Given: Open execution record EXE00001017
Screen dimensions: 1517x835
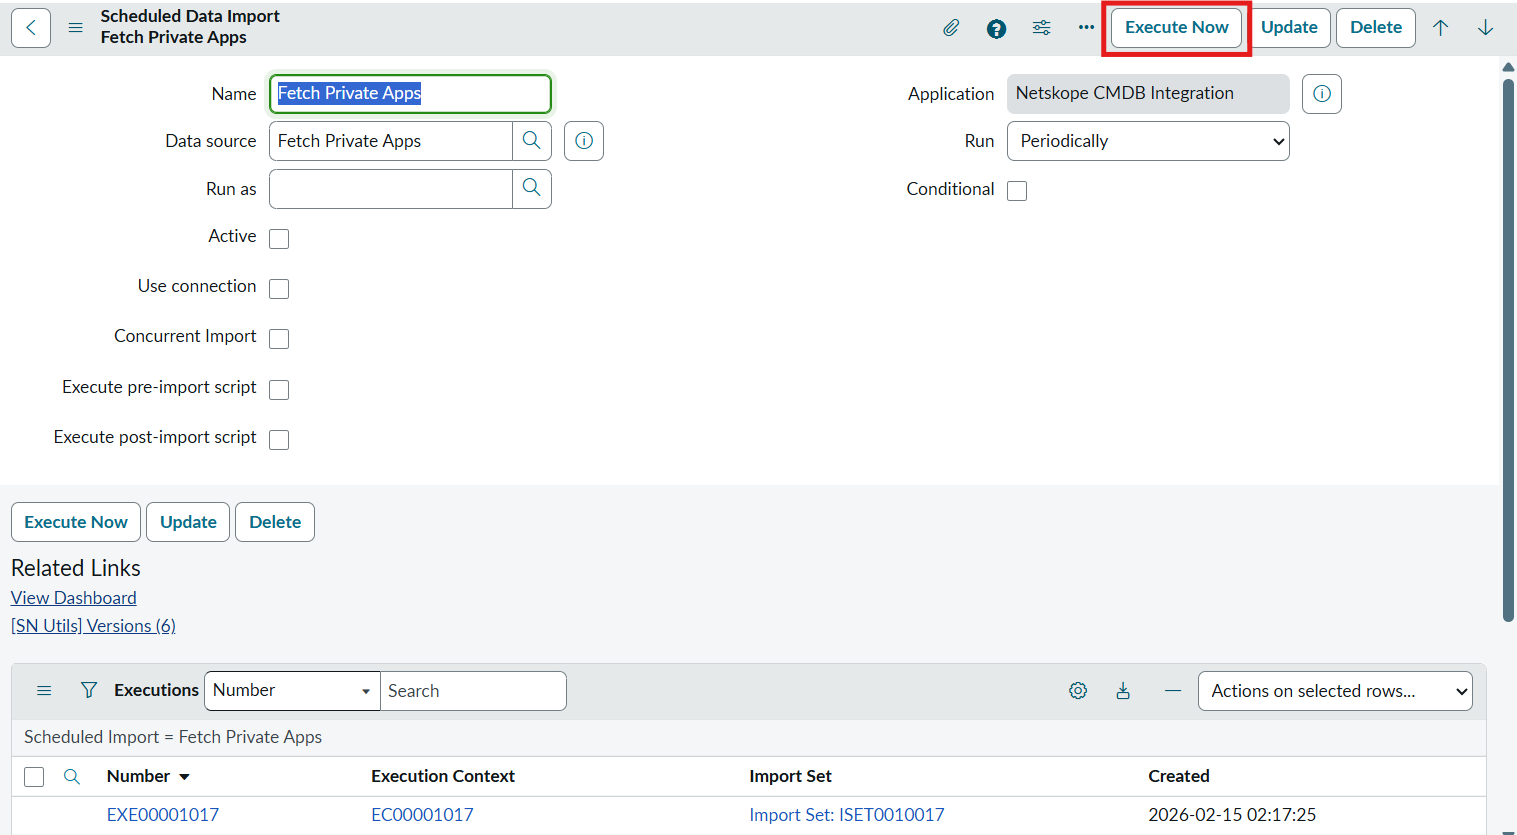Looking at the screenshot, I should 163,815.
